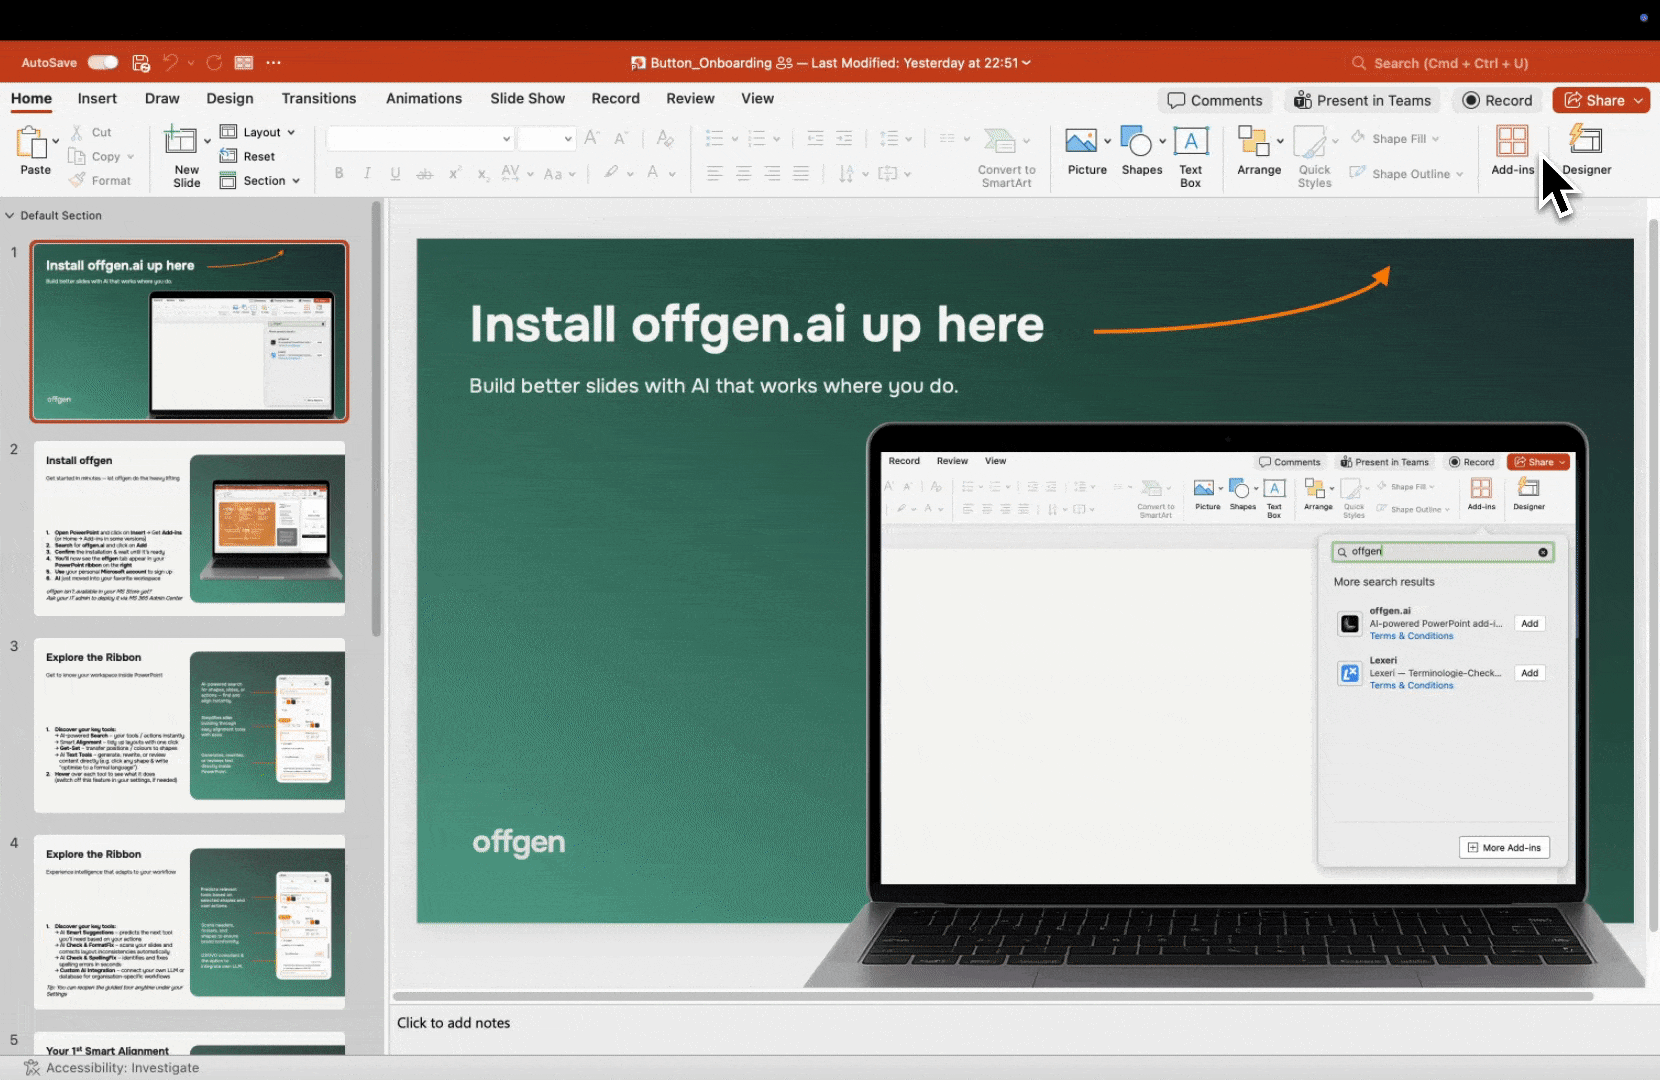1660x1080 pixels.
Task: Toggle bold formatting
Action: [339, 173]
